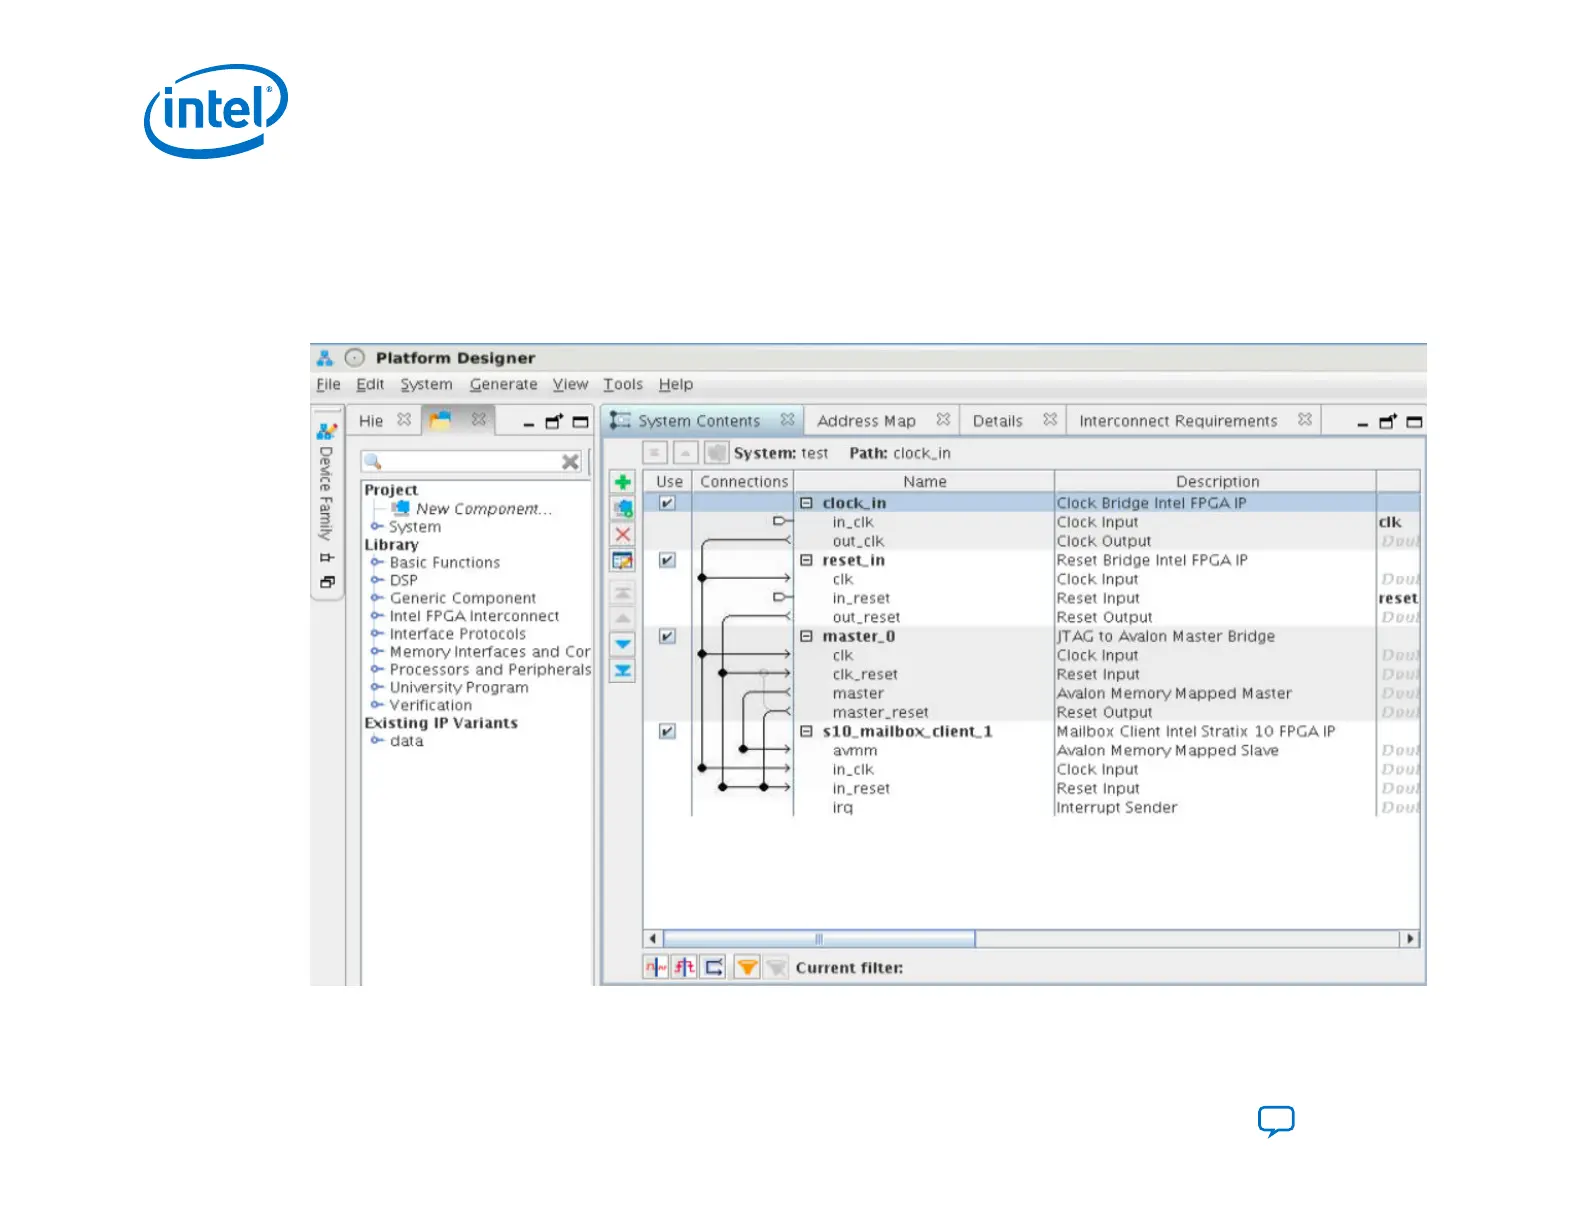Click the Device Family sidebar icon
The width and height of the screenshot is (1584, 1224).
click(326, 431)
